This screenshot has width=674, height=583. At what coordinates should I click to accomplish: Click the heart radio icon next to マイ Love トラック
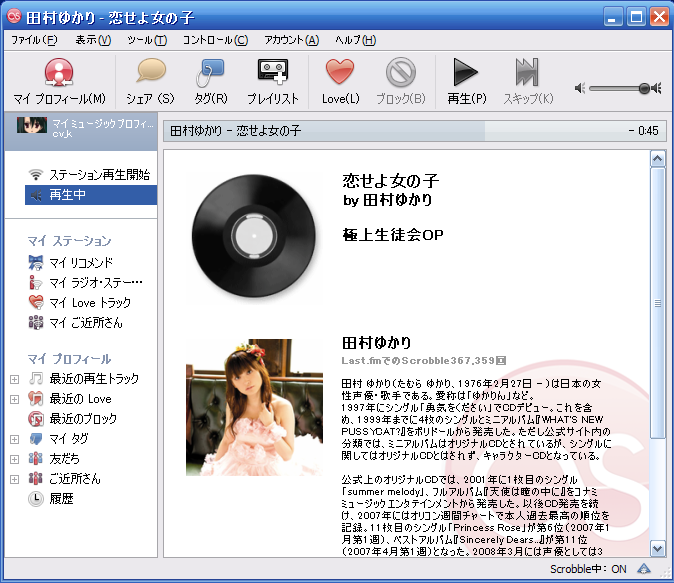tap(36, 303)
